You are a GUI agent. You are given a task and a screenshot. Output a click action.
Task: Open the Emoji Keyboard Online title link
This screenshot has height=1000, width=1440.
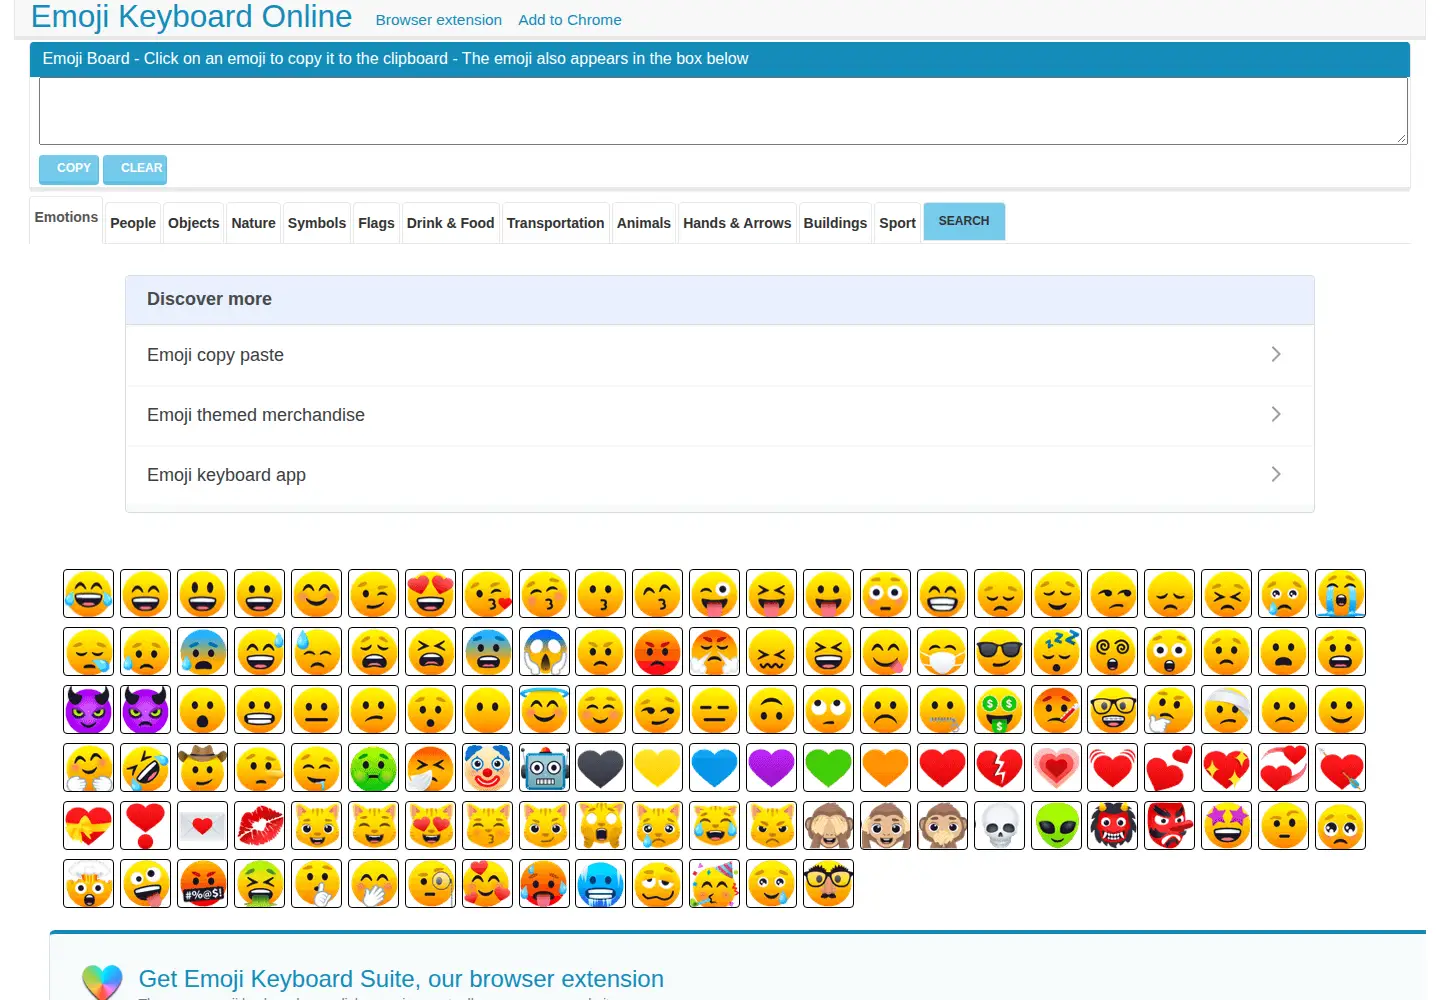(192, 16)
